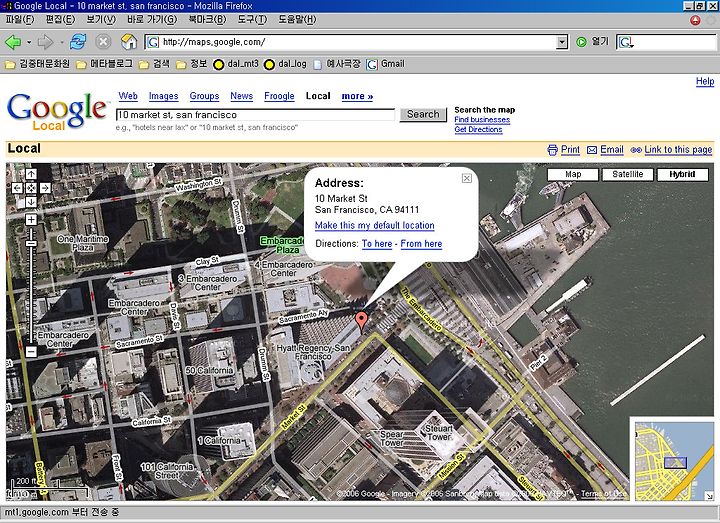Open the 김종태문화원 bookmark folder
The height and width of the screenshot is (523, 720).
click(37, 64)
